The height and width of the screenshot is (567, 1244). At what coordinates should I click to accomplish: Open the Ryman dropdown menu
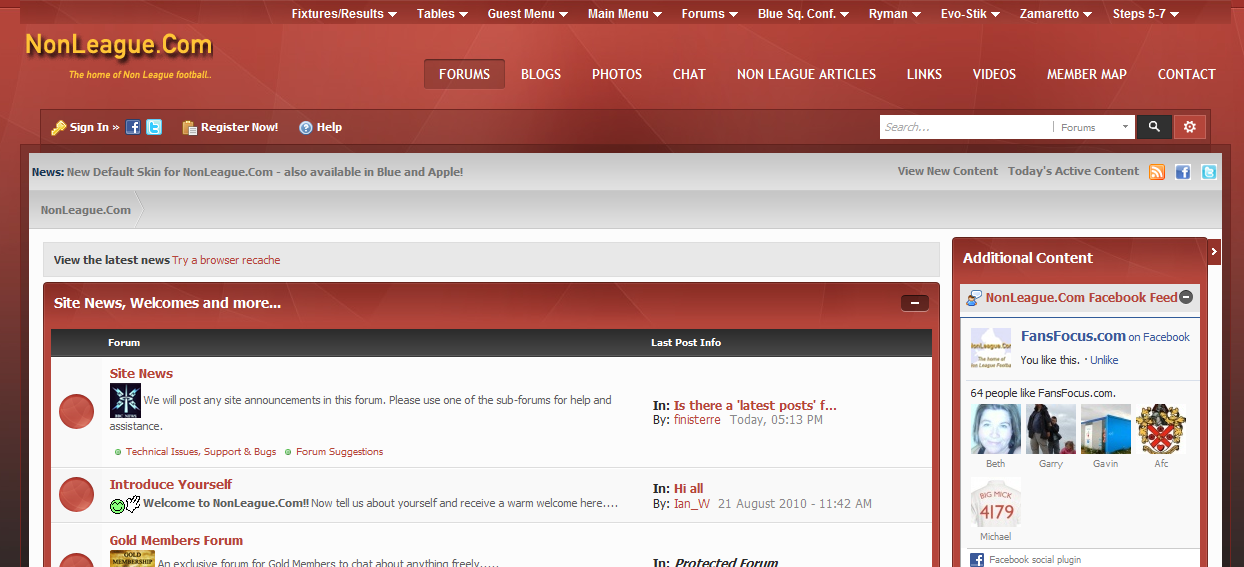point(895,14)
